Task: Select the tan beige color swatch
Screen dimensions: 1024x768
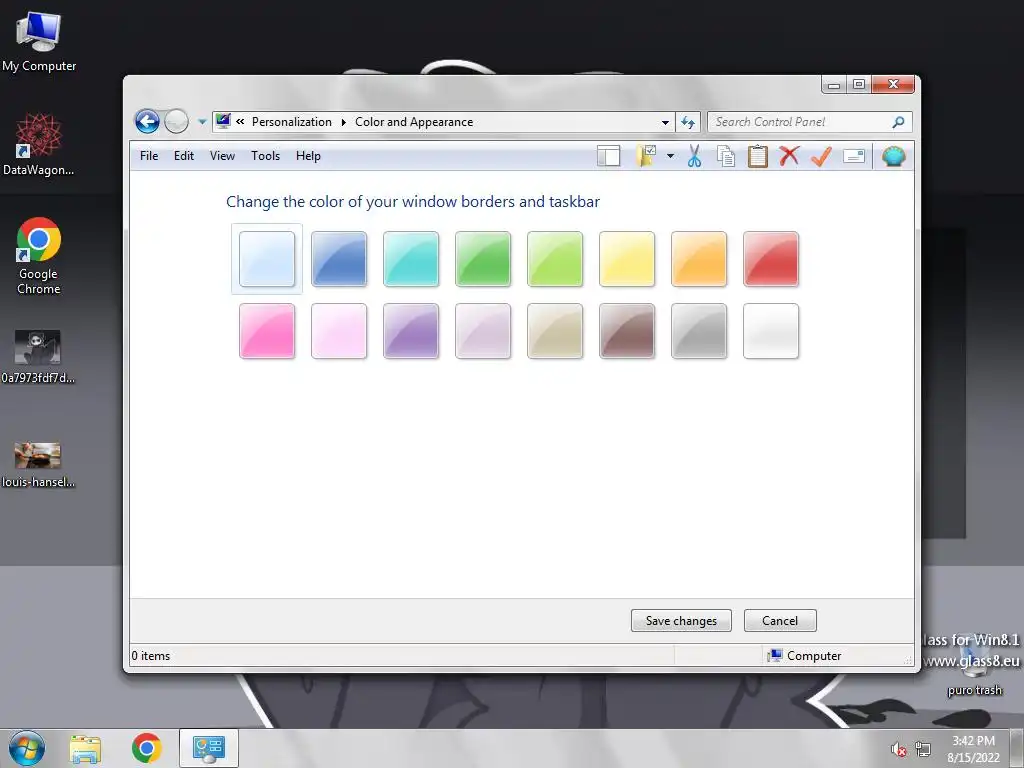Action: coord(555,331)
